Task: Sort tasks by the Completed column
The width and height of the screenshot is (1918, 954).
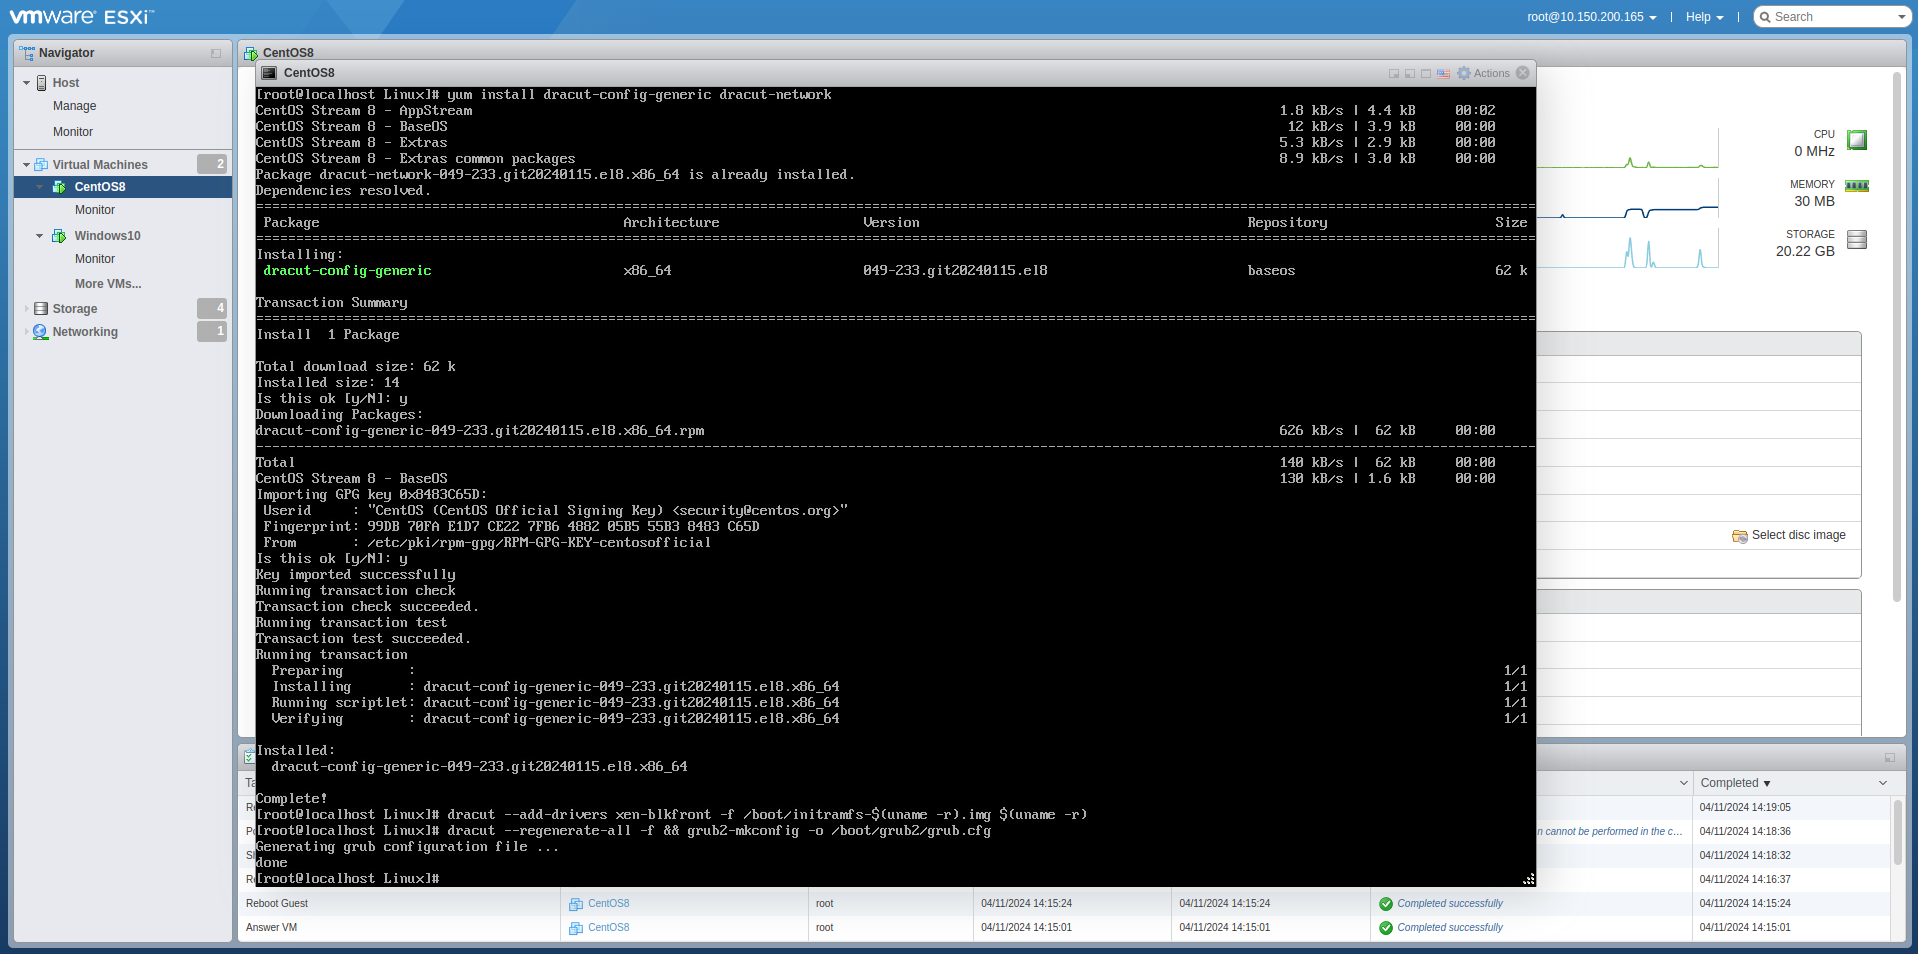Action: [x=1735, y=783]
